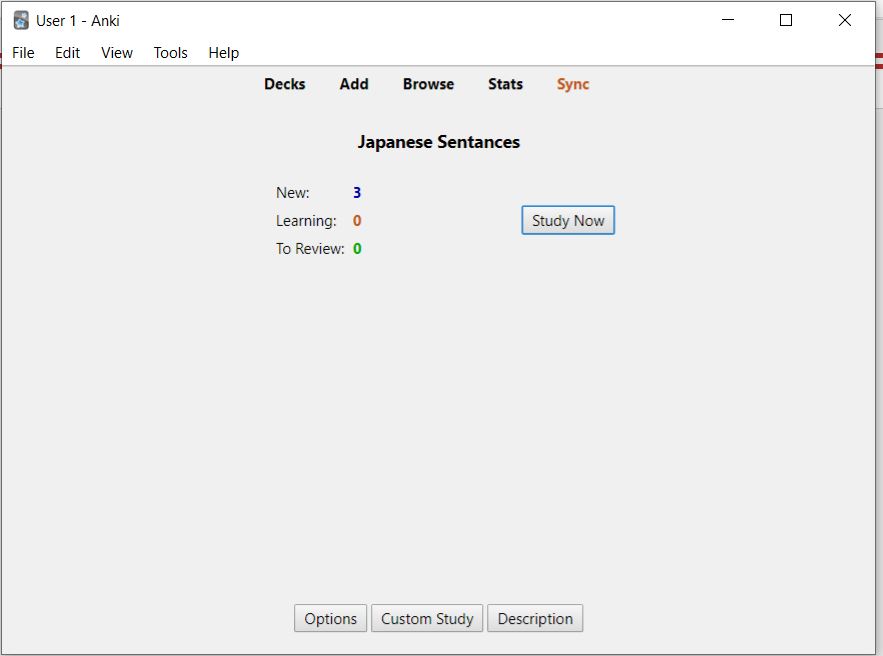Screen dimensions: 883x656
Task: Click the Japanese Sentances deck title
Action: click(439, 142)
